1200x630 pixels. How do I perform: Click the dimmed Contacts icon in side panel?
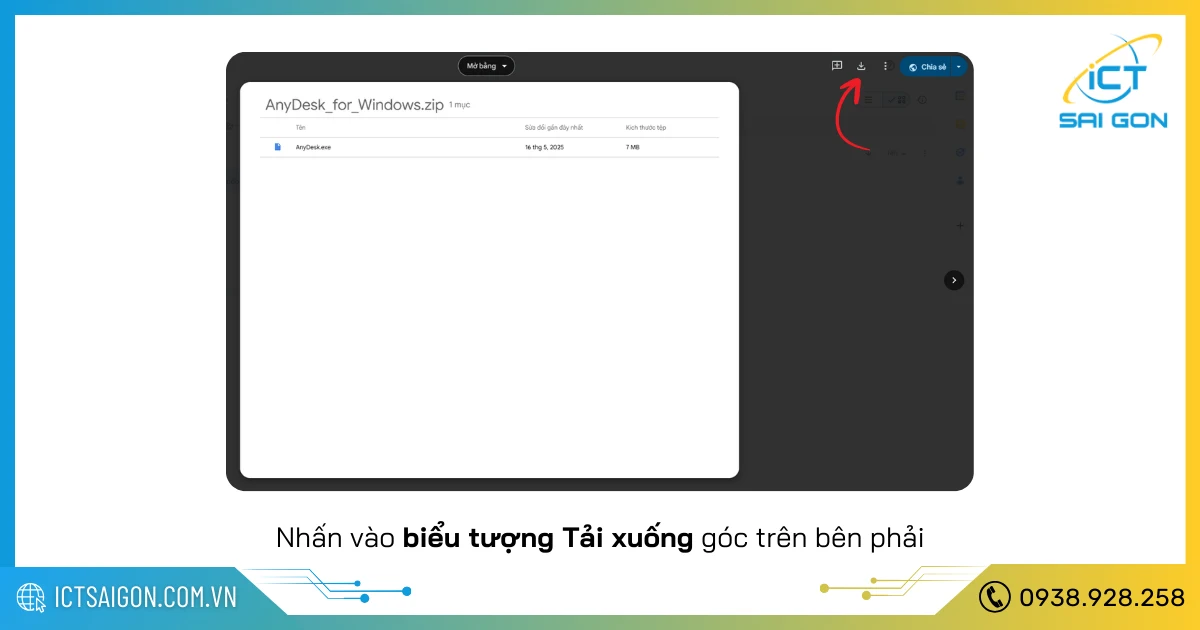point(960,180)
